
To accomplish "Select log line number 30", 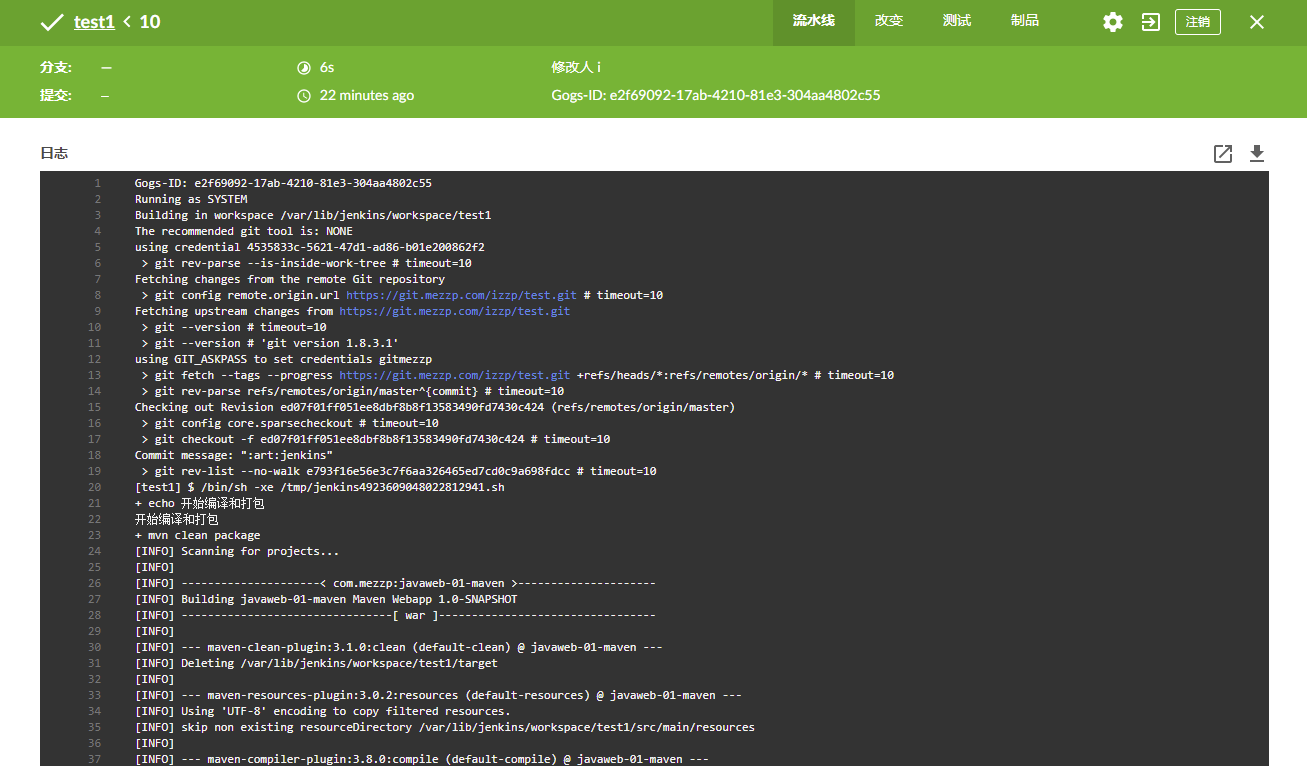I will coord(95,647).
